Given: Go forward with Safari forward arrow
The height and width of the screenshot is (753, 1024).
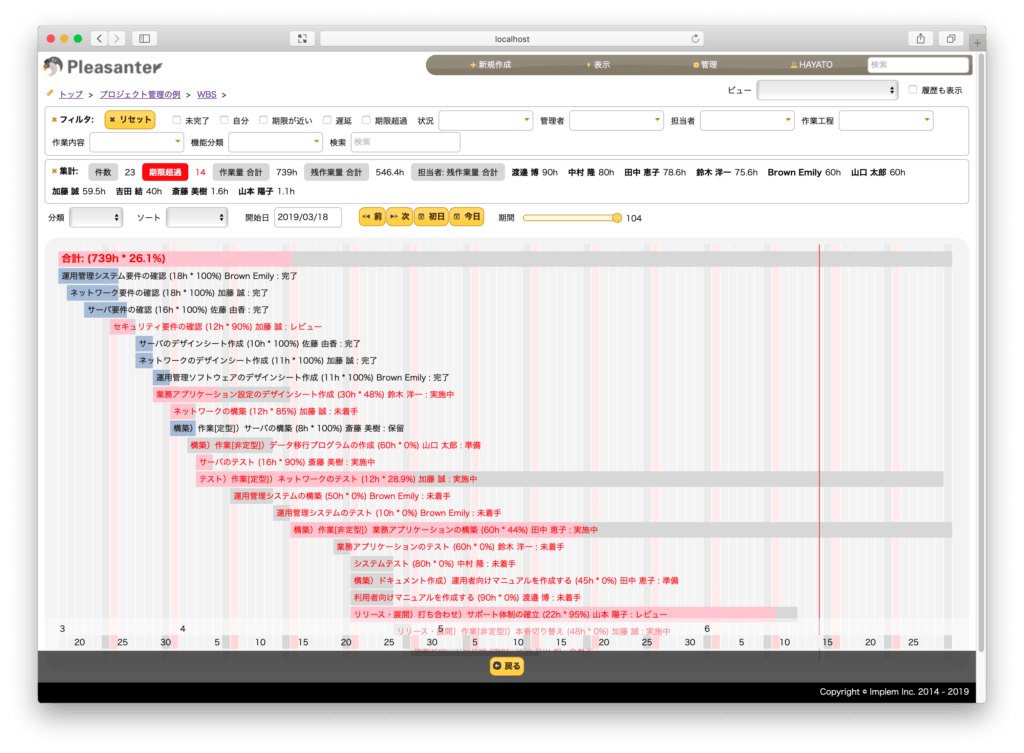Looking at the screenshot, I should tap(117, 39).
